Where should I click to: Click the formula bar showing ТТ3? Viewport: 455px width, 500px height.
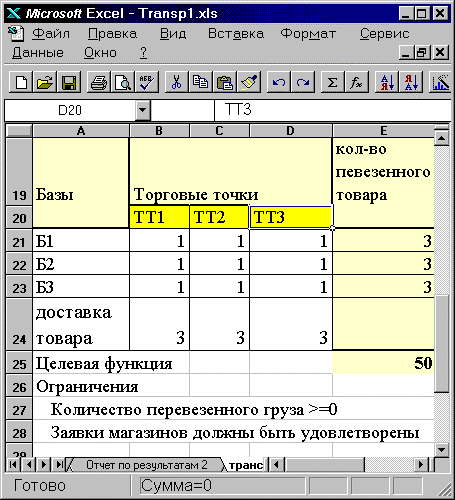pyautogui.click(x=332, y=110)
